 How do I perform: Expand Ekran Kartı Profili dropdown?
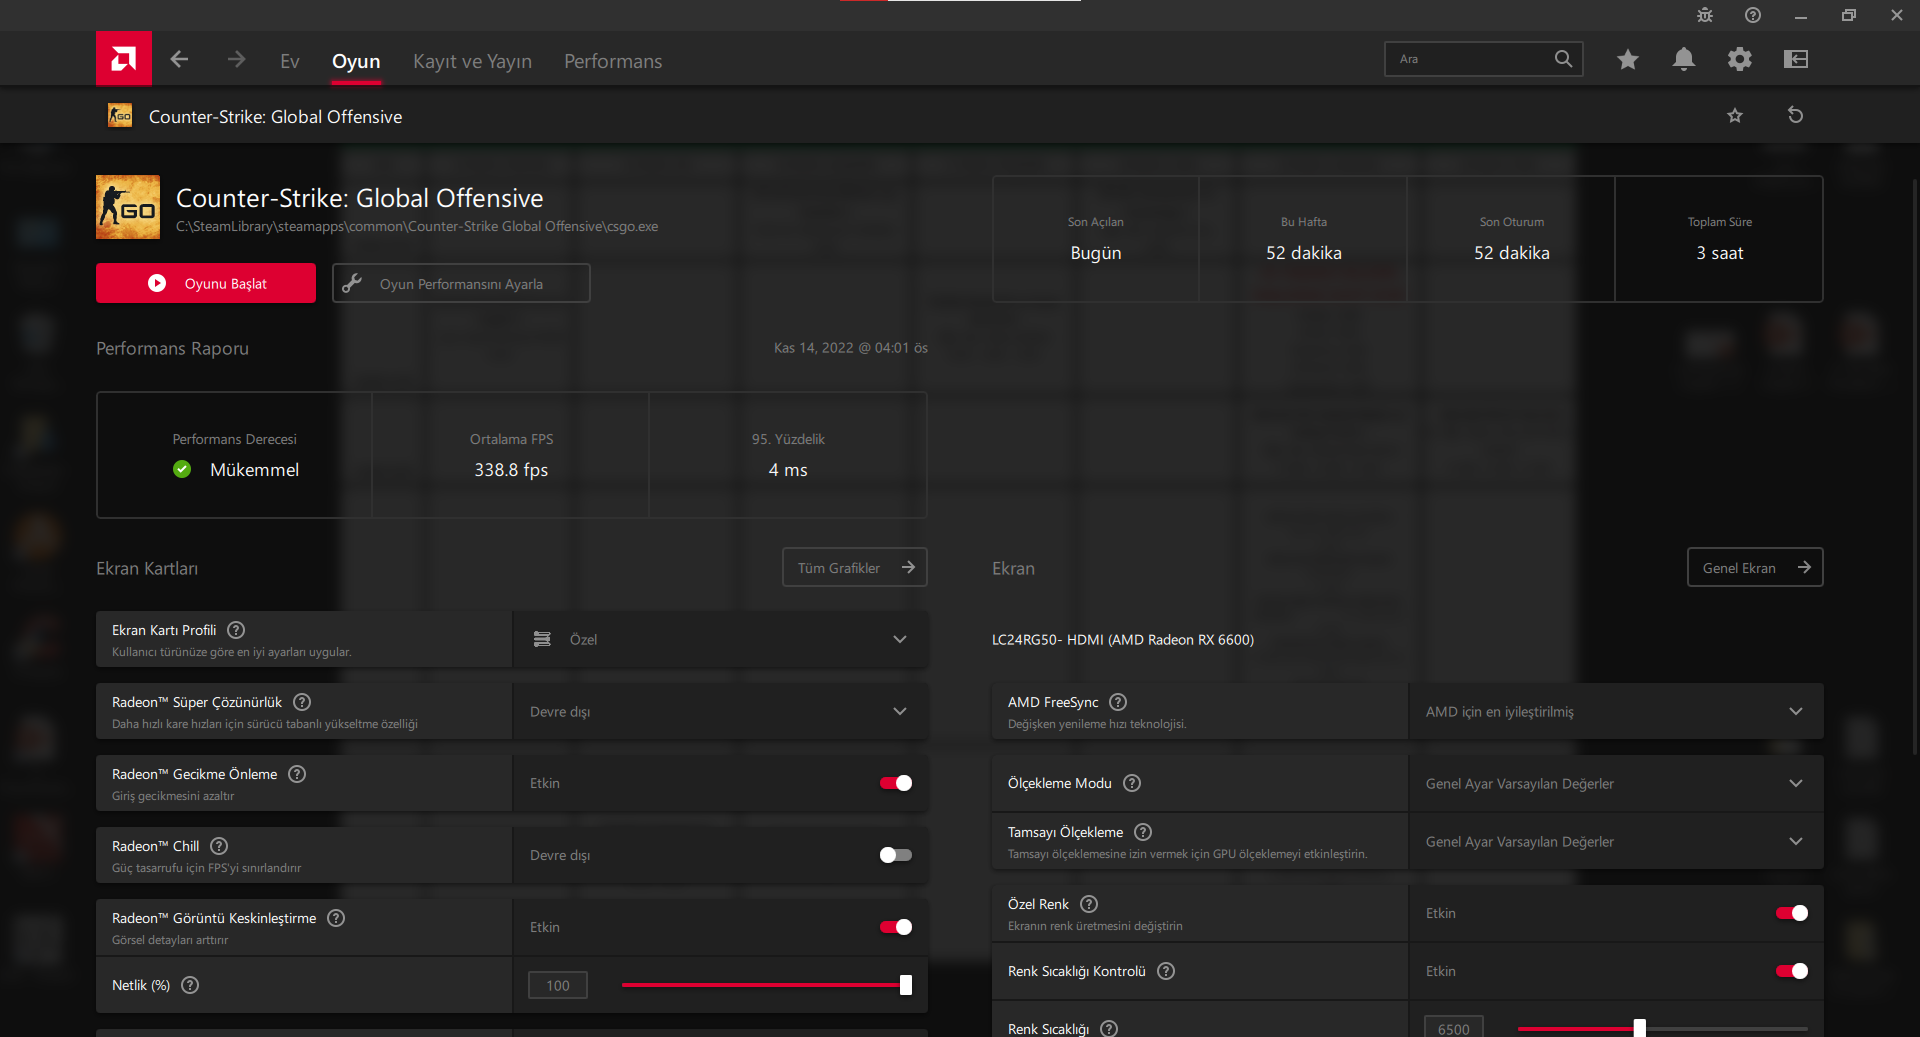click(720, 639)
